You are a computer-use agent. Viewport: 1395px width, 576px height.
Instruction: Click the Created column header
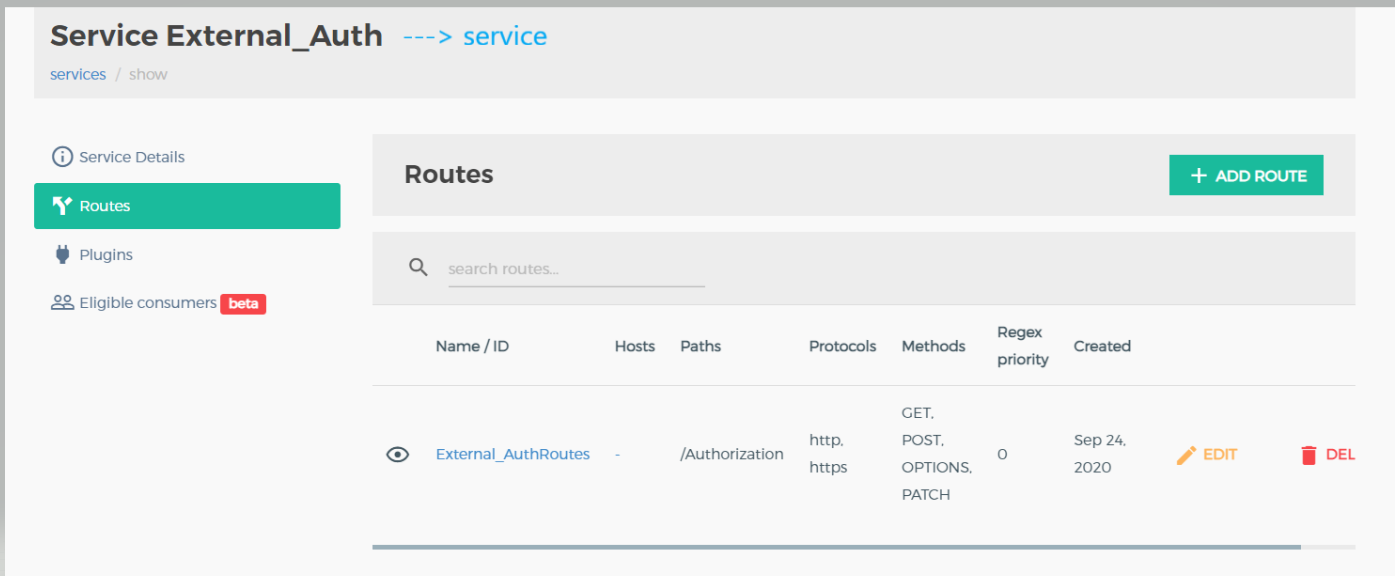[x=1102, y=346]
